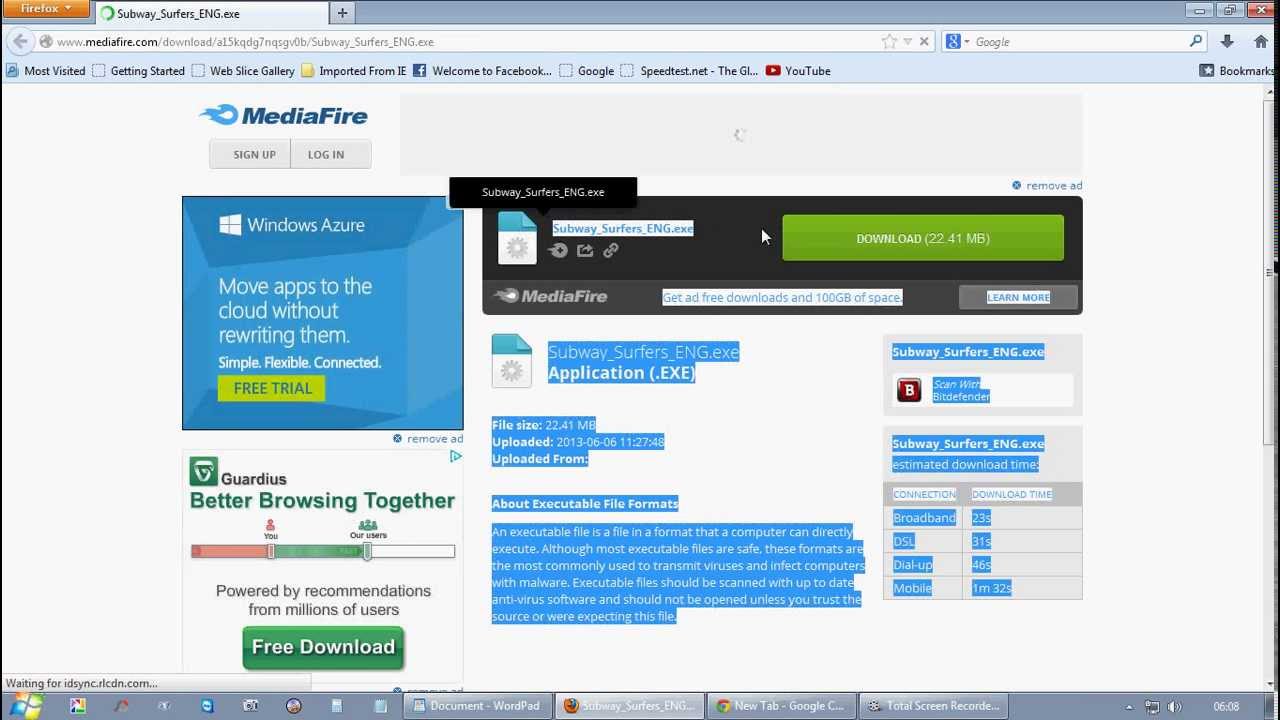The height and width of the screenshot is (720, 1280).
Task: Open the bookmark star dropdown arrow
Action: (x=907, y=42)
